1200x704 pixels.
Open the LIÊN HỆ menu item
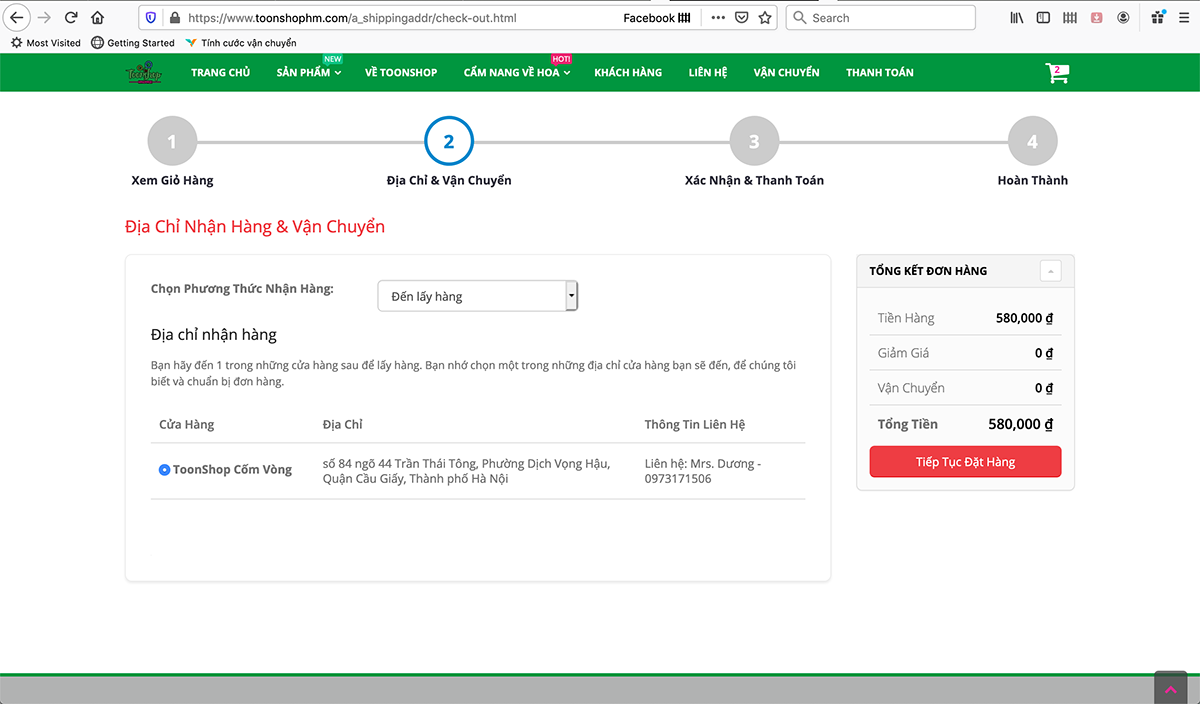tap(707, 73)
